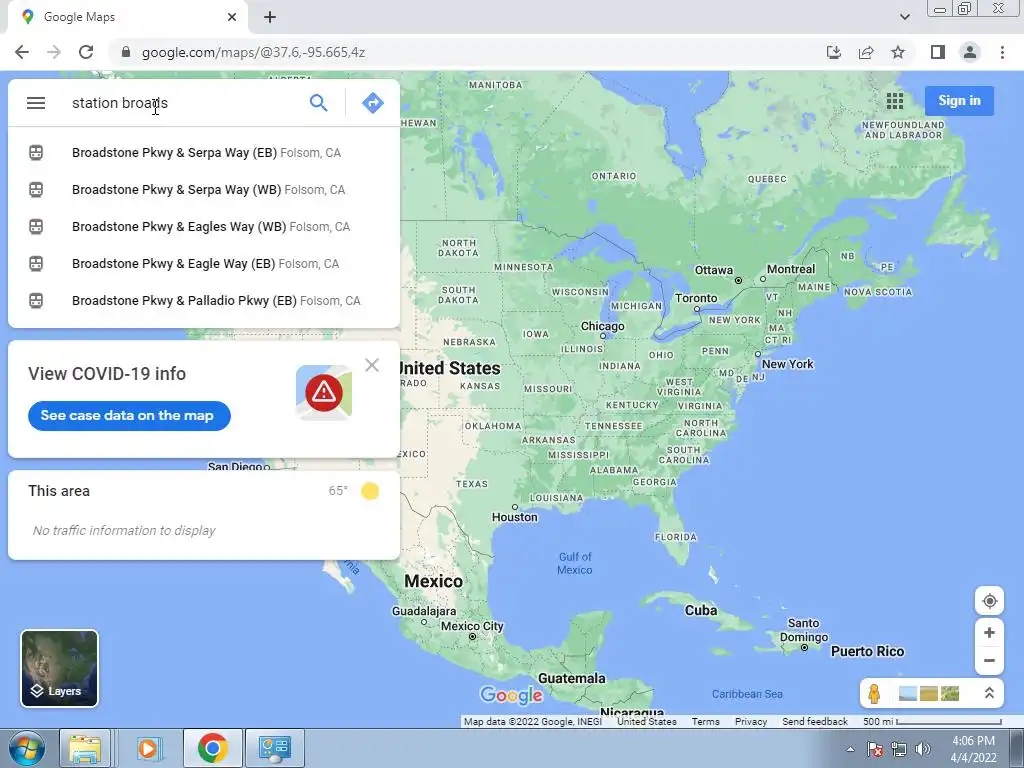The height and width of the screenshot is (768, 1024).
Task: Click the Houston city label
Action: pos(515,517)
